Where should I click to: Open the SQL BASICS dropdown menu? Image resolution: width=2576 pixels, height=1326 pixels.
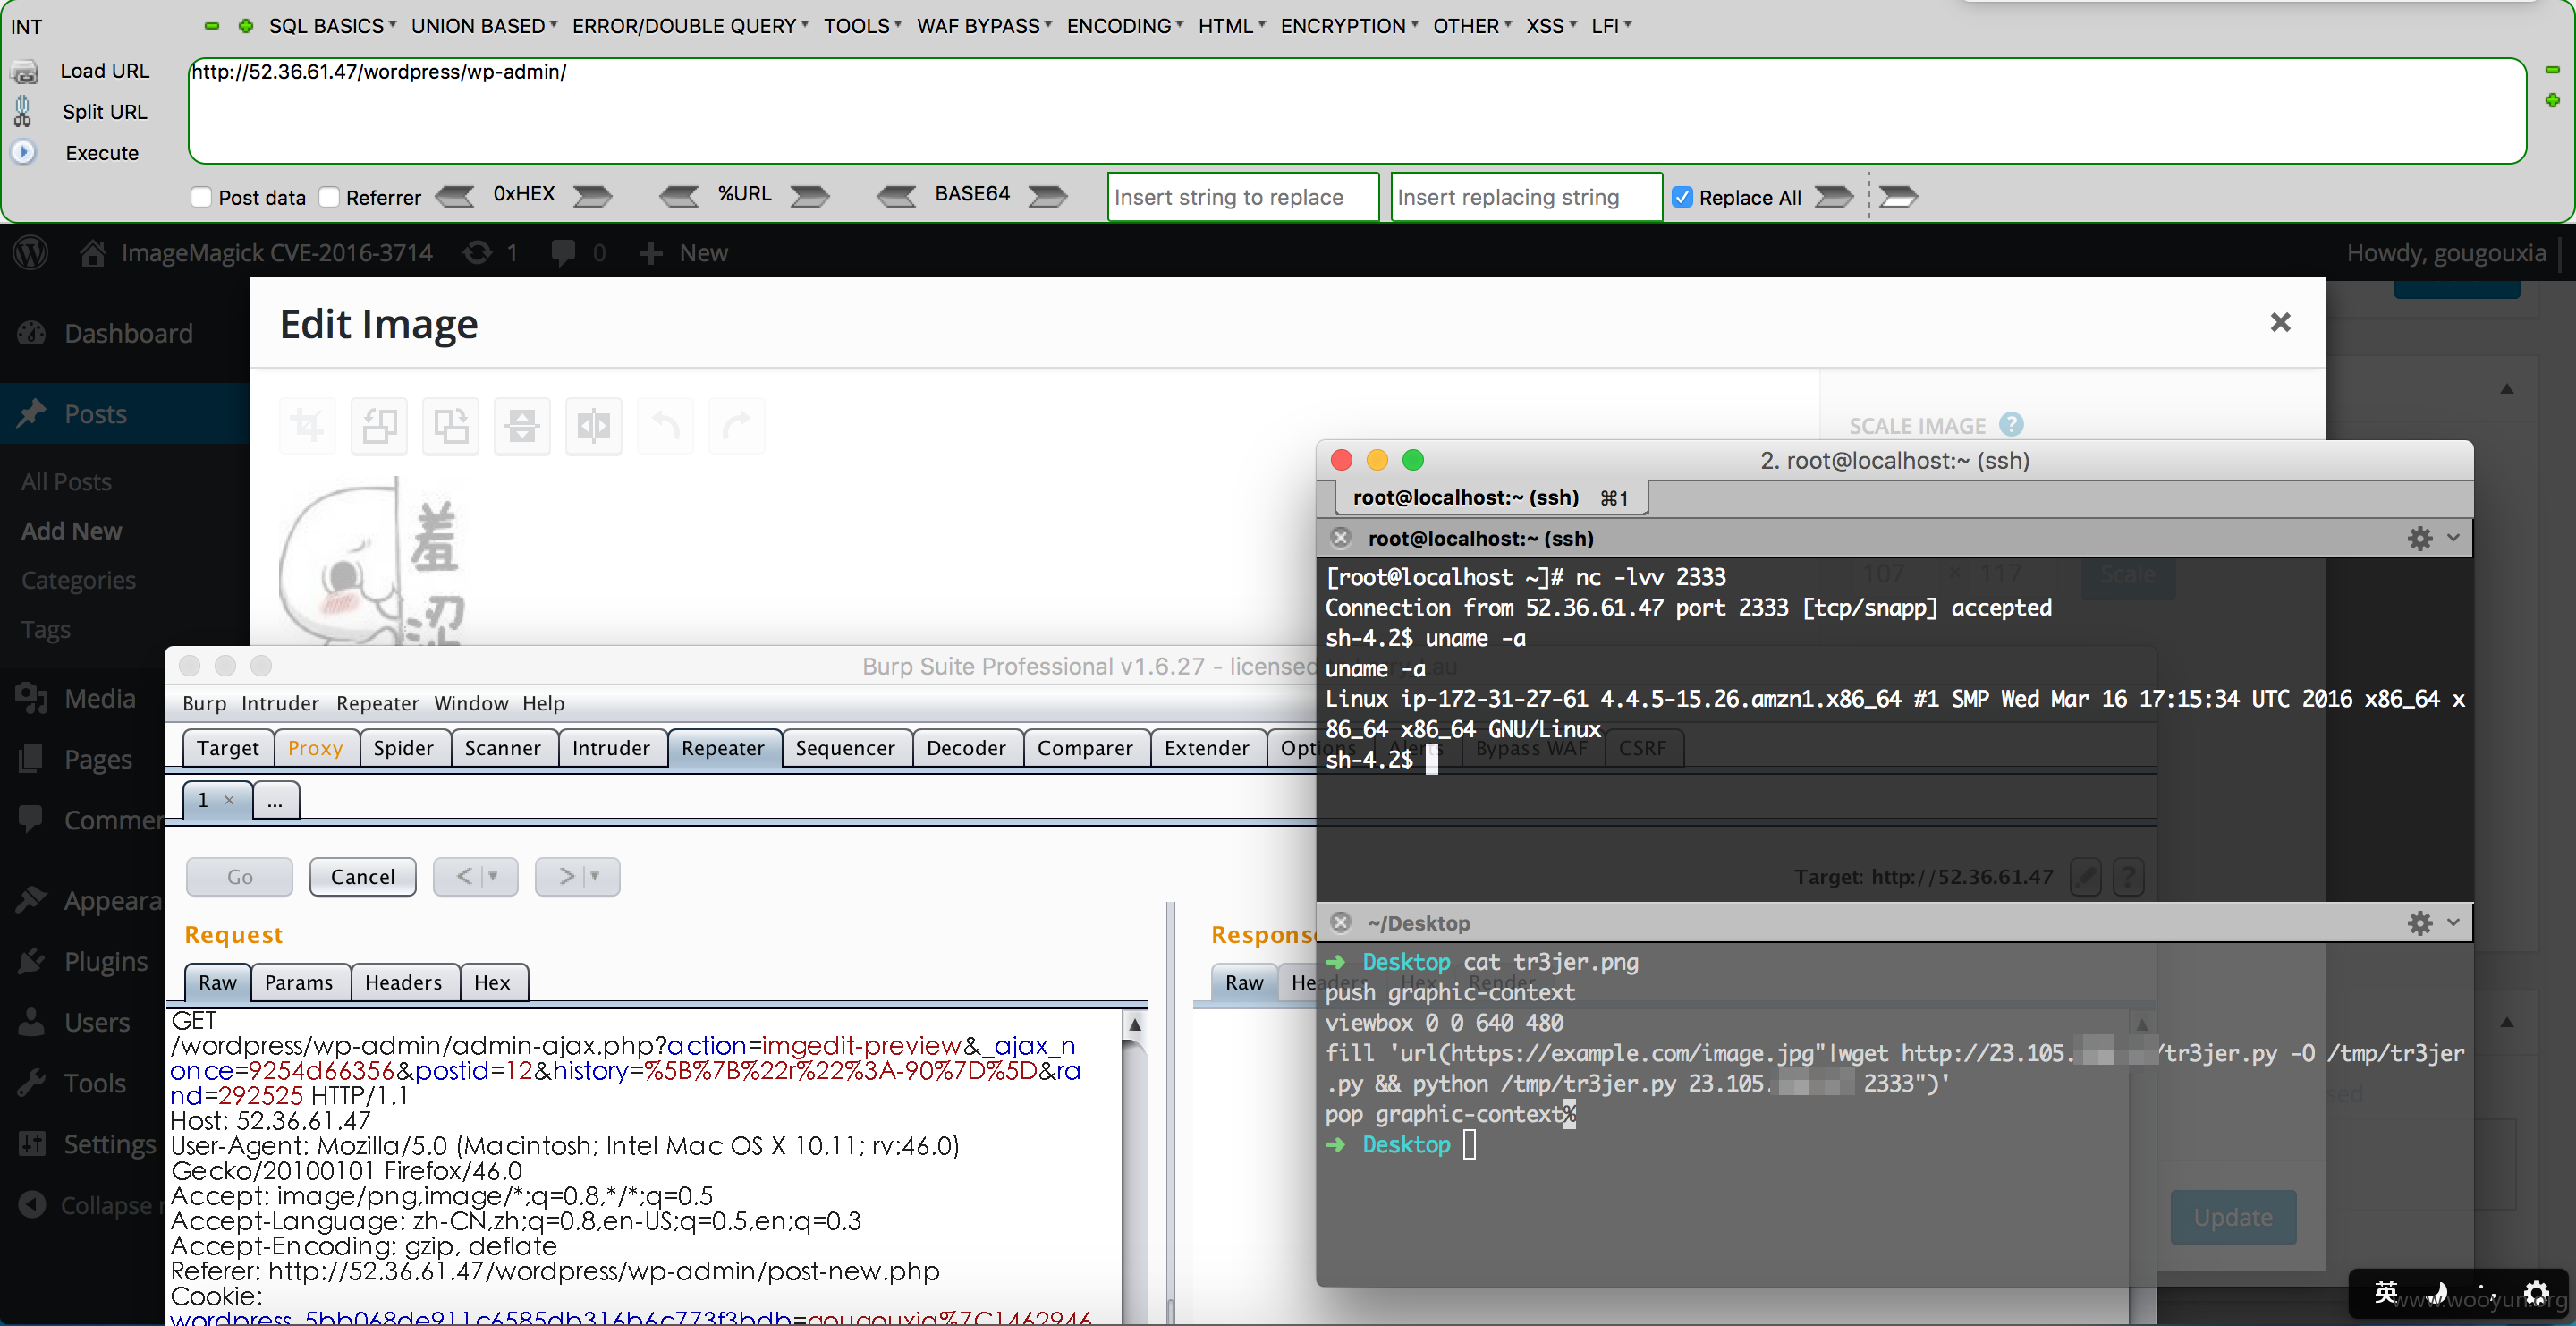tap(332, 26)
